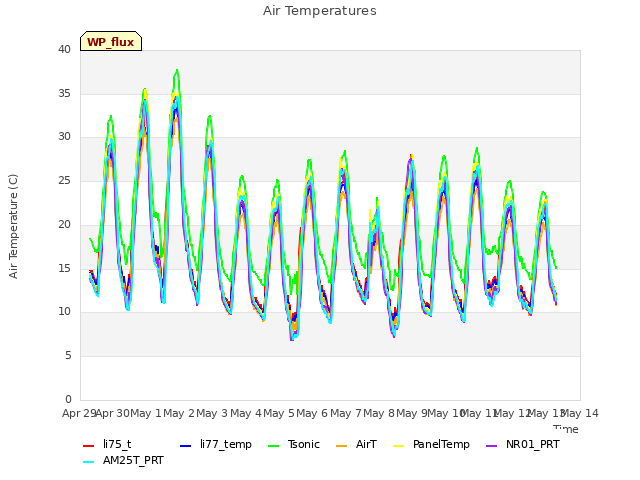Click the orange AirT legend swatch

coord(341,446)
